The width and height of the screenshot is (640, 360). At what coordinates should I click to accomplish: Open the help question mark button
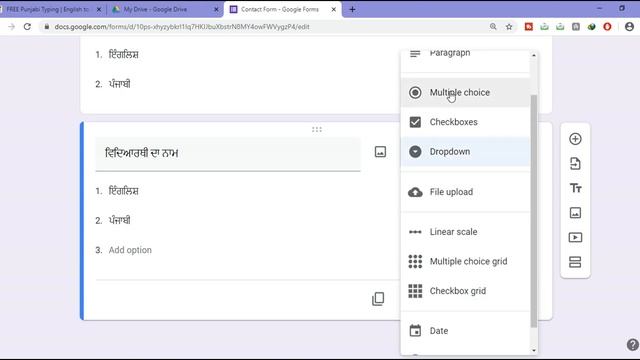(x=632, y=345)
